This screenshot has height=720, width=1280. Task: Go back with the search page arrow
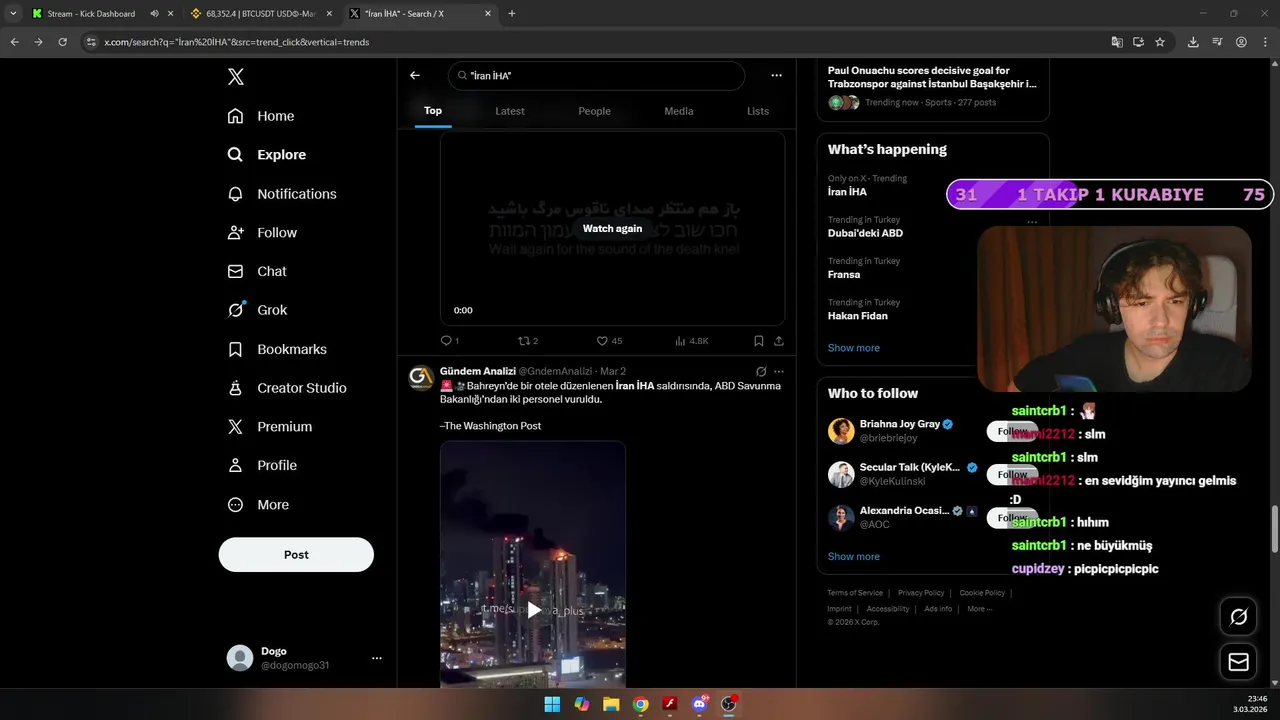click(415, 75)
